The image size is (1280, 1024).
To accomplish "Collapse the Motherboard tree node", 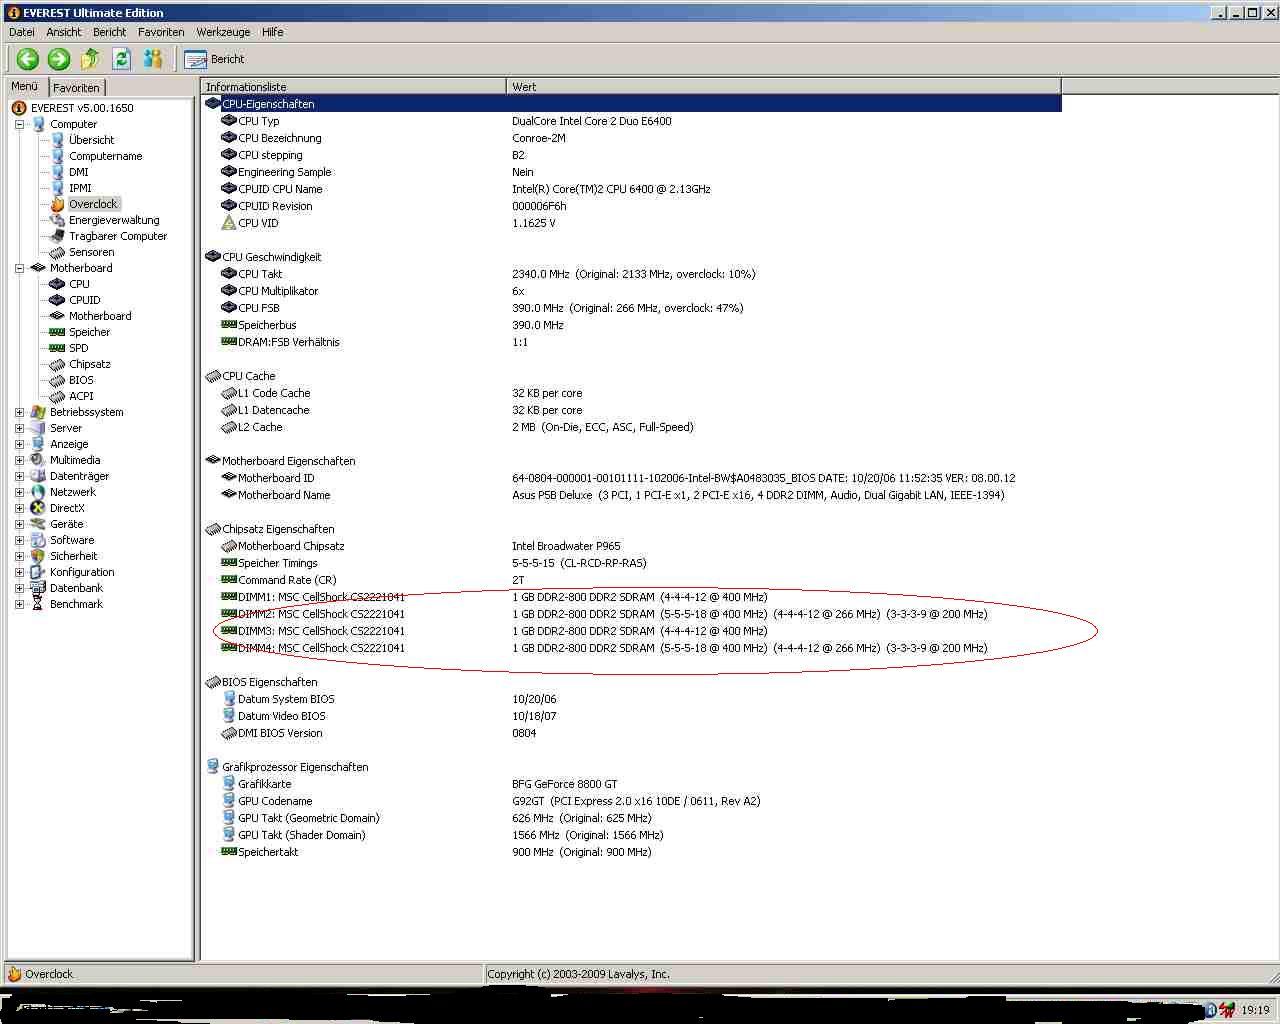I will 19,268.
